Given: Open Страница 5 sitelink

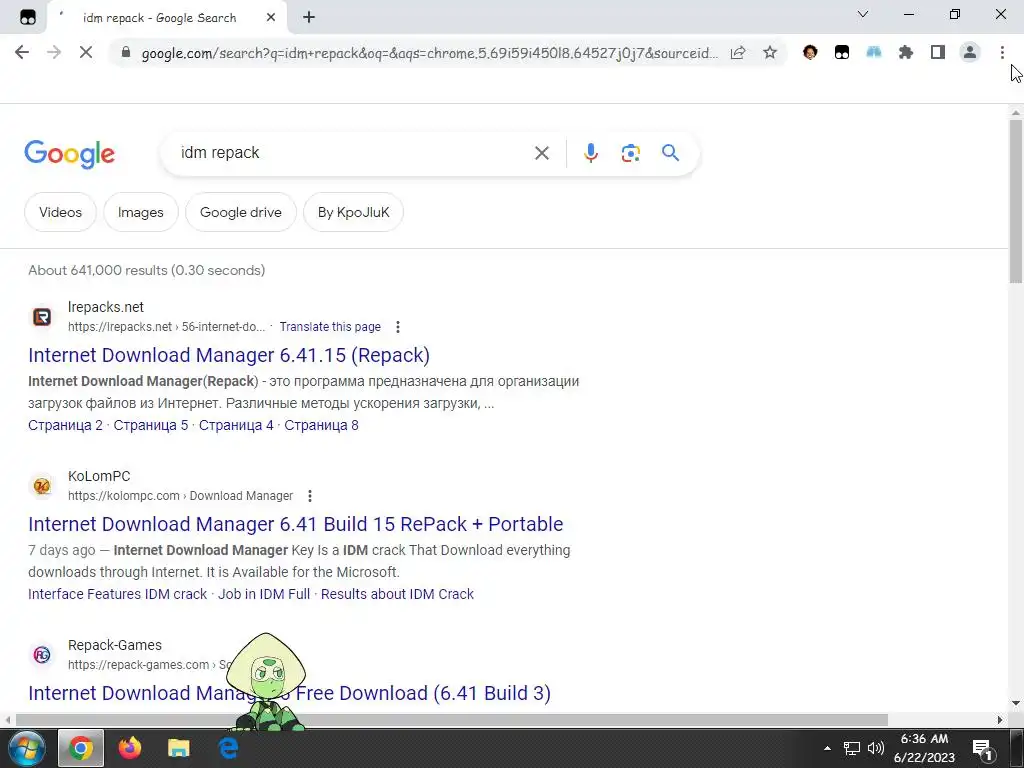Looking at the screenshot, I should (x=151, y=425).
